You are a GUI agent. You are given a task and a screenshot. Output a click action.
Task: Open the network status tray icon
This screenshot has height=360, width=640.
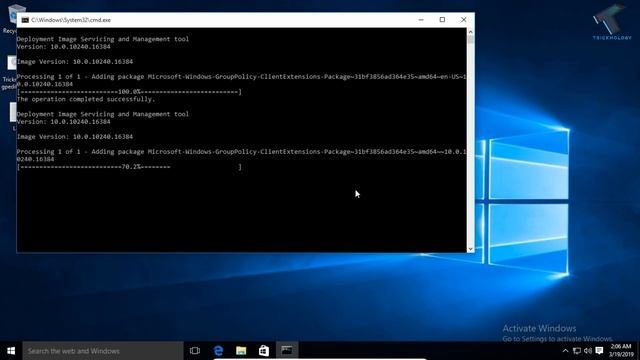pyautogui.click(x=577, y=351)
